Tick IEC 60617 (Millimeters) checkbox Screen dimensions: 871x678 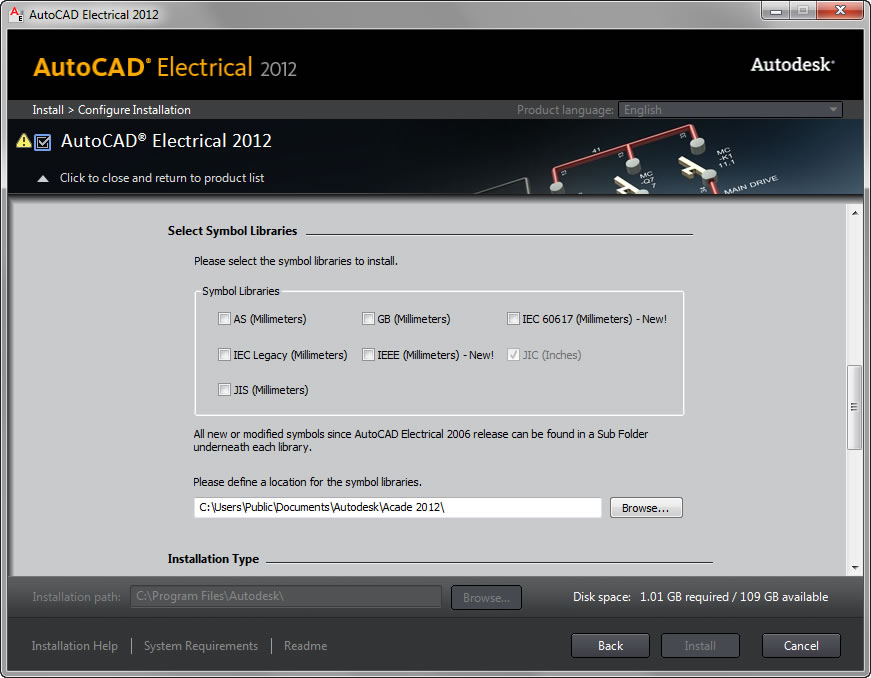click(513, 319)
